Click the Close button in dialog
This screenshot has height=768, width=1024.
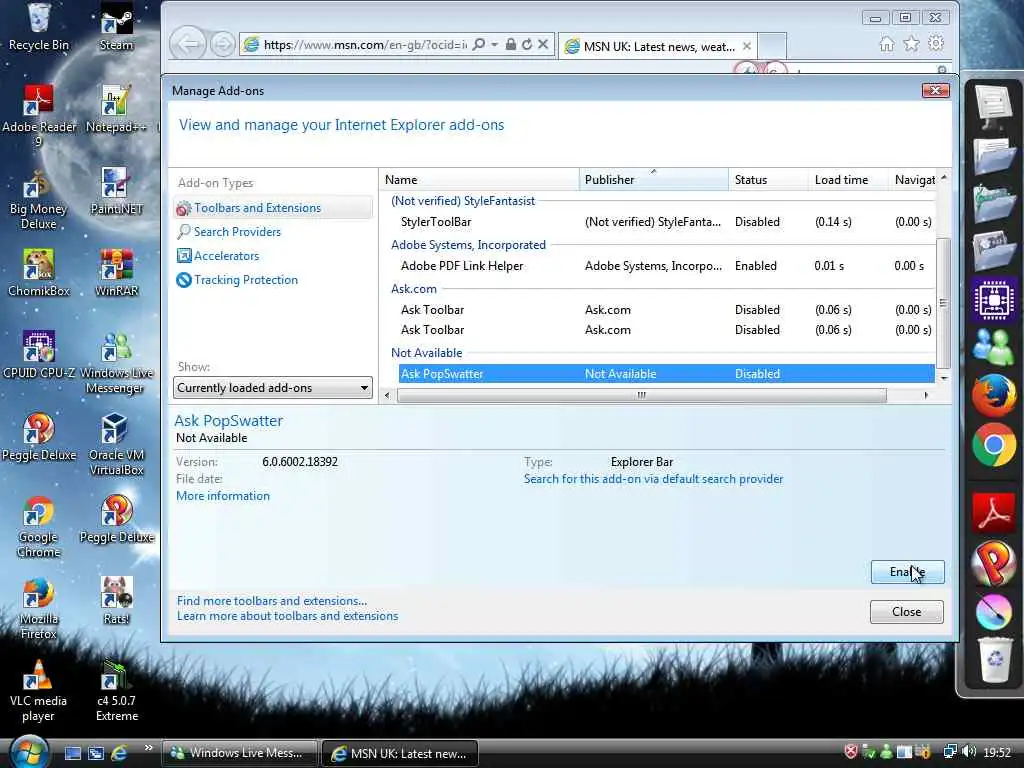pyautogui.click(x=906, y=612)
